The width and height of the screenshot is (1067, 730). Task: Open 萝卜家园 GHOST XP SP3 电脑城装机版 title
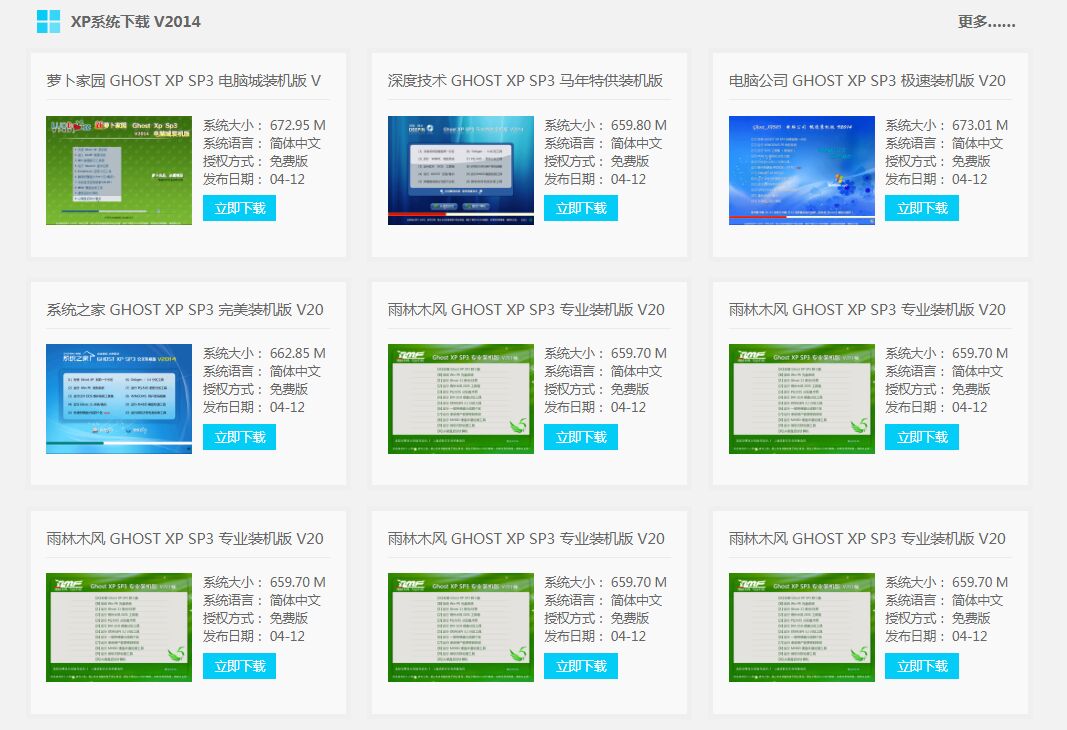tap(184, 81)
